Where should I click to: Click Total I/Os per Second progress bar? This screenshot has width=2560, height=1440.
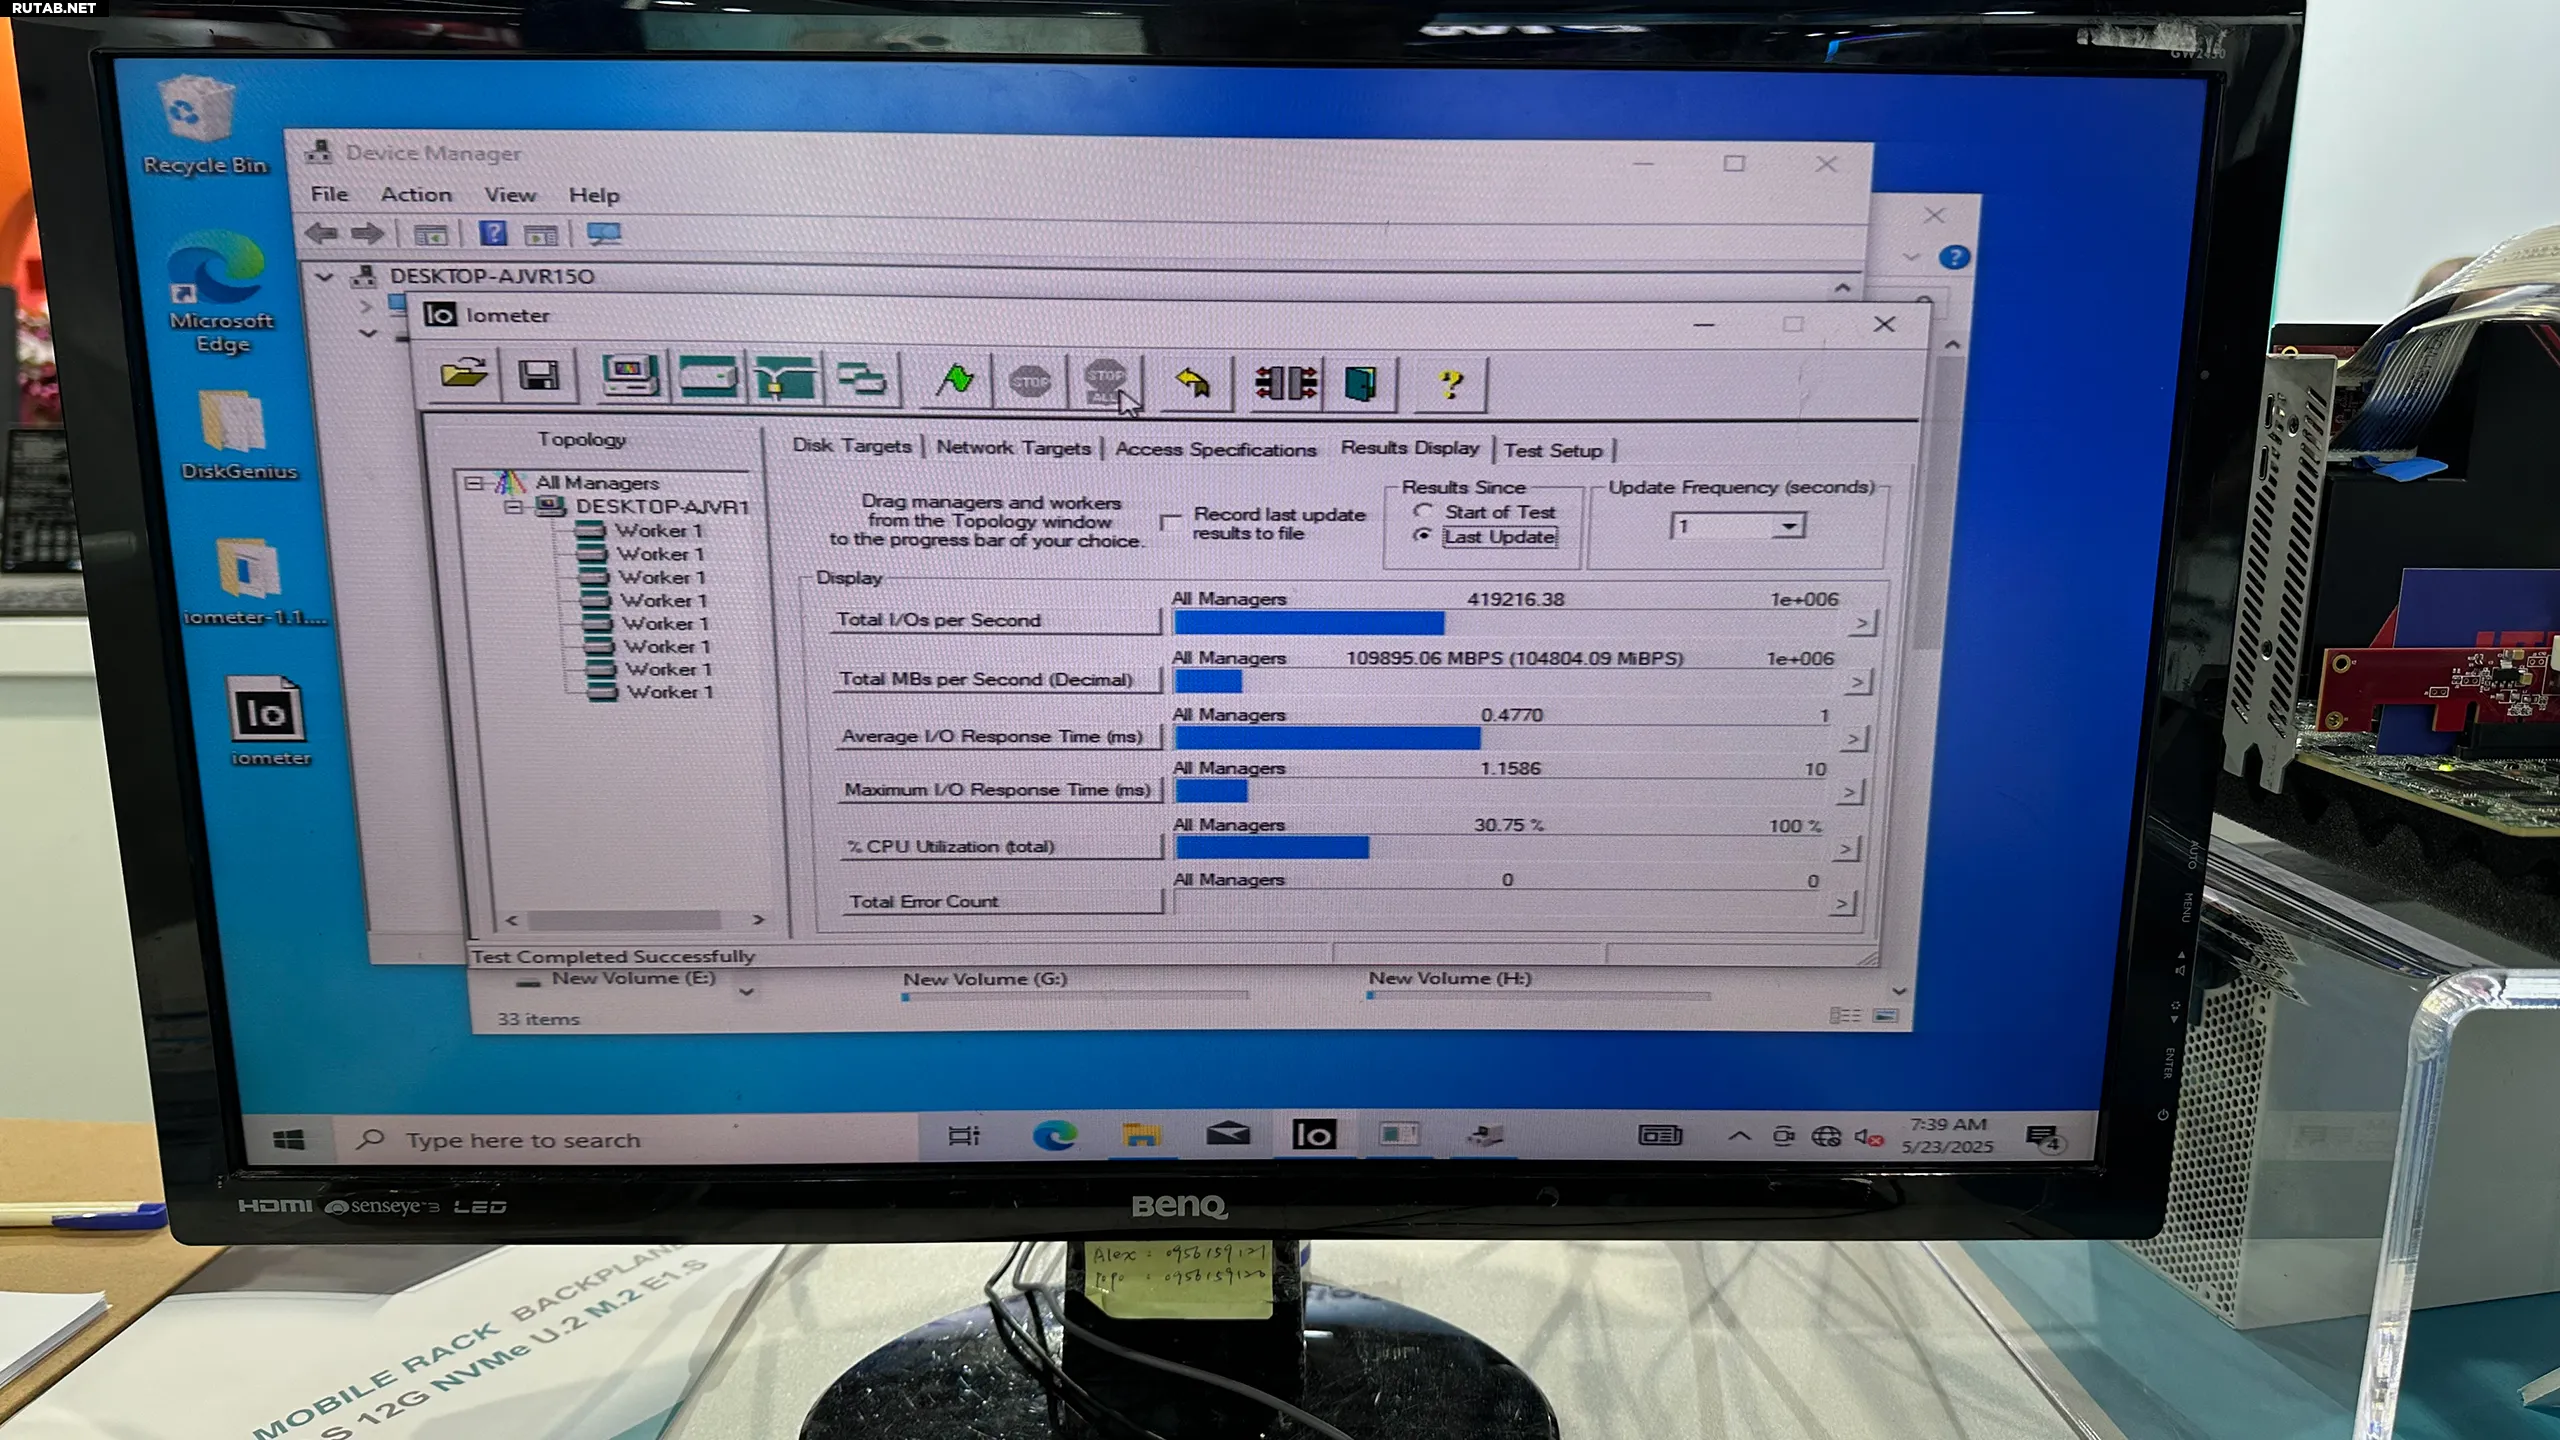[1510, 624]
